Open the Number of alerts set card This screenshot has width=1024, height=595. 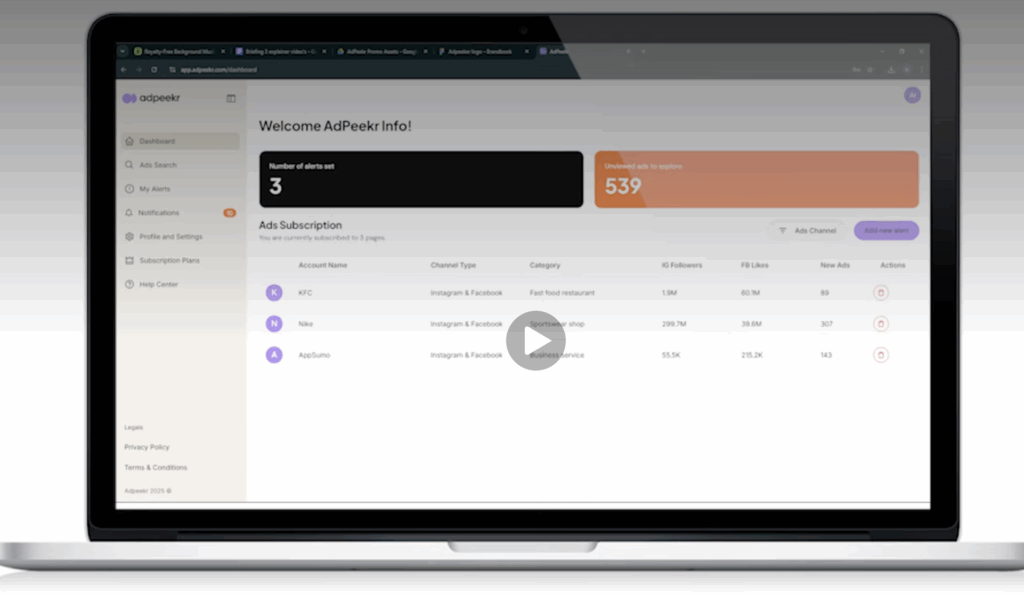coord(421,180)
